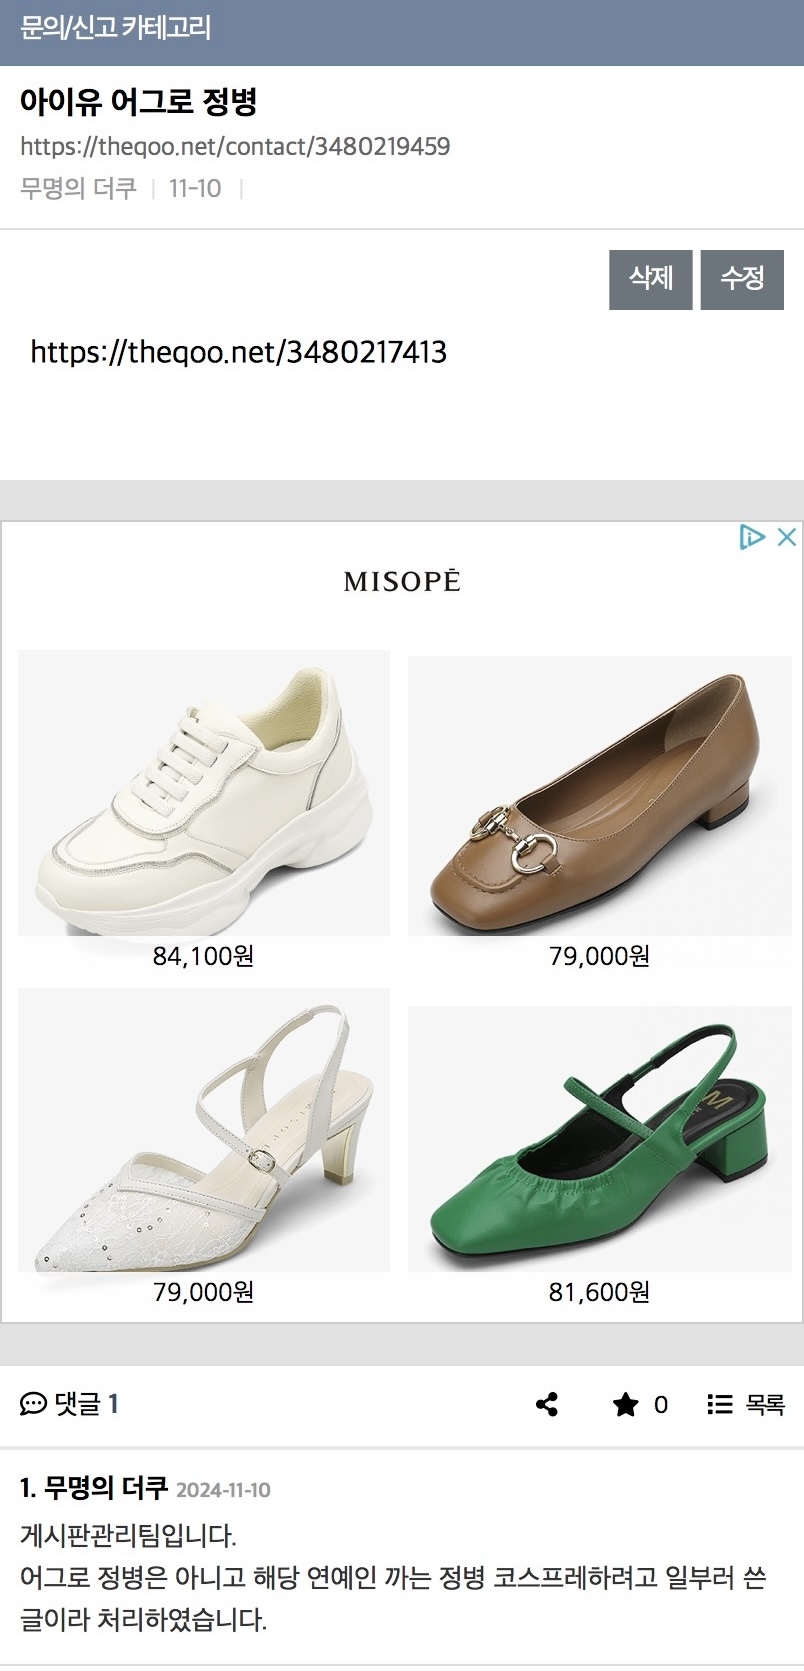Open the AdChoices info icon
The width and height of the screenshot is (804, 1671).
pyautogui.click(x=752, y=537)
